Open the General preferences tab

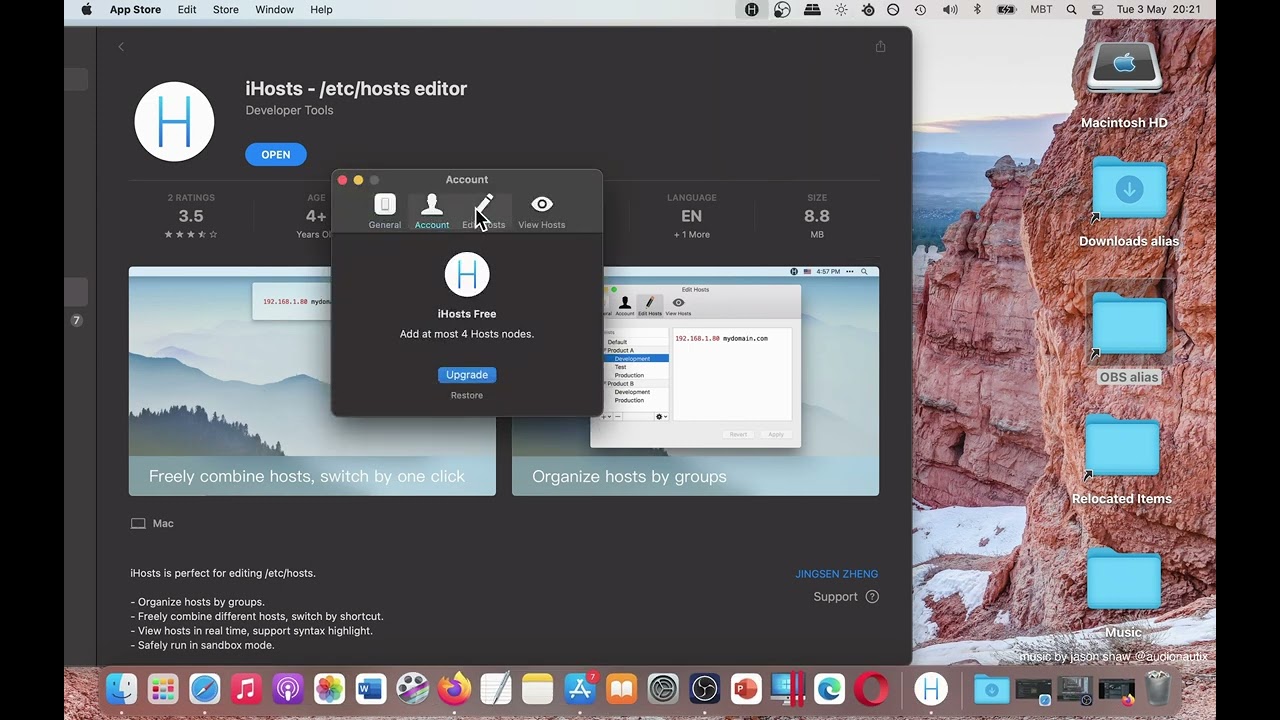pos(384,211)
